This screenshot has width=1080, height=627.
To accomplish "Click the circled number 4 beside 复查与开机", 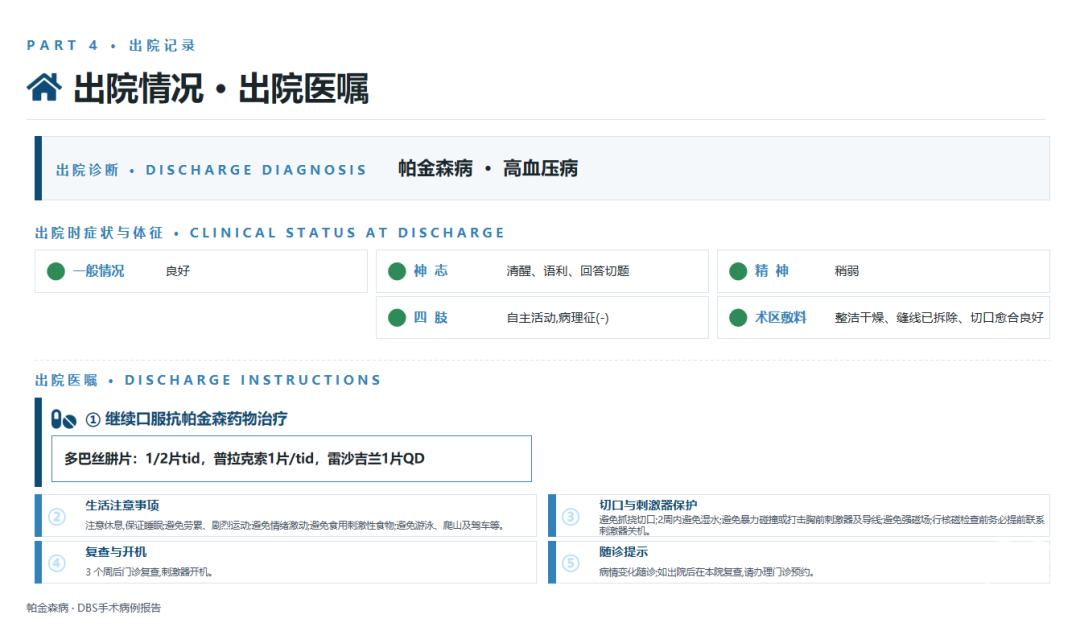I will click(x=57, y=563).
